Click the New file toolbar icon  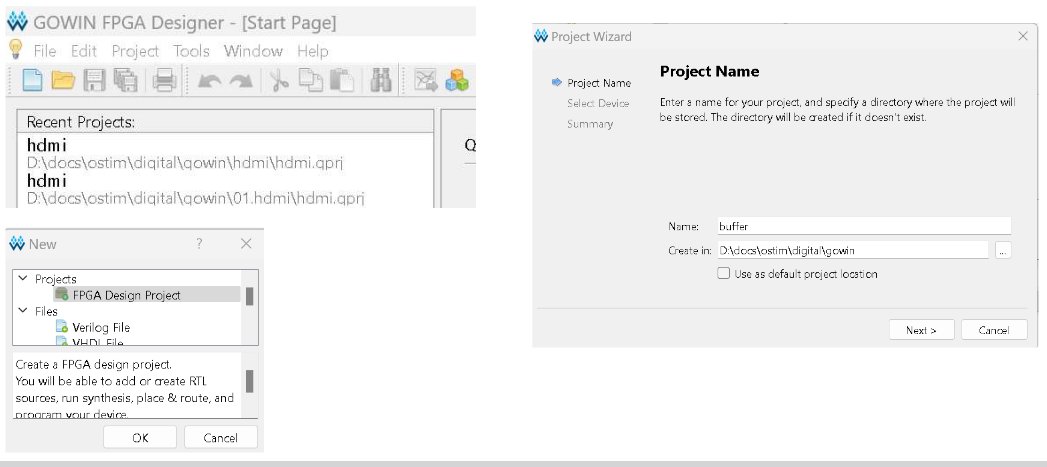(32, 80)
